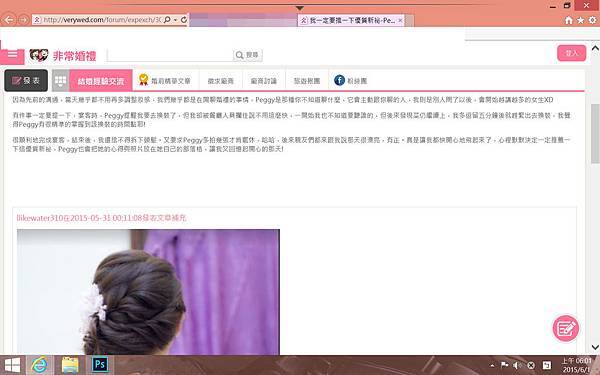The height and width of the screenshot is (375, 600).
Task: Click the pink 登入 login button
Action: click(x=572, y=53)
